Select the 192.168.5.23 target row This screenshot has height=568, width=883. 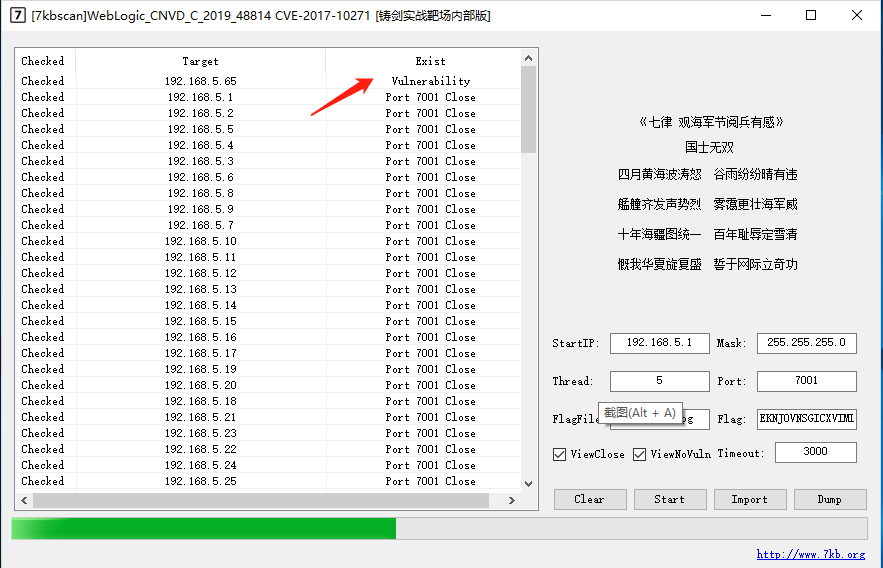tap(268, 433)
